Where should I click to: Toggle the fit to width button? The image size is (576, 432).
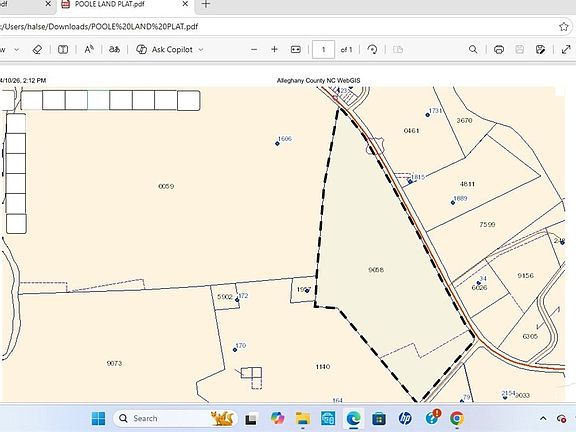coord(296,49)
